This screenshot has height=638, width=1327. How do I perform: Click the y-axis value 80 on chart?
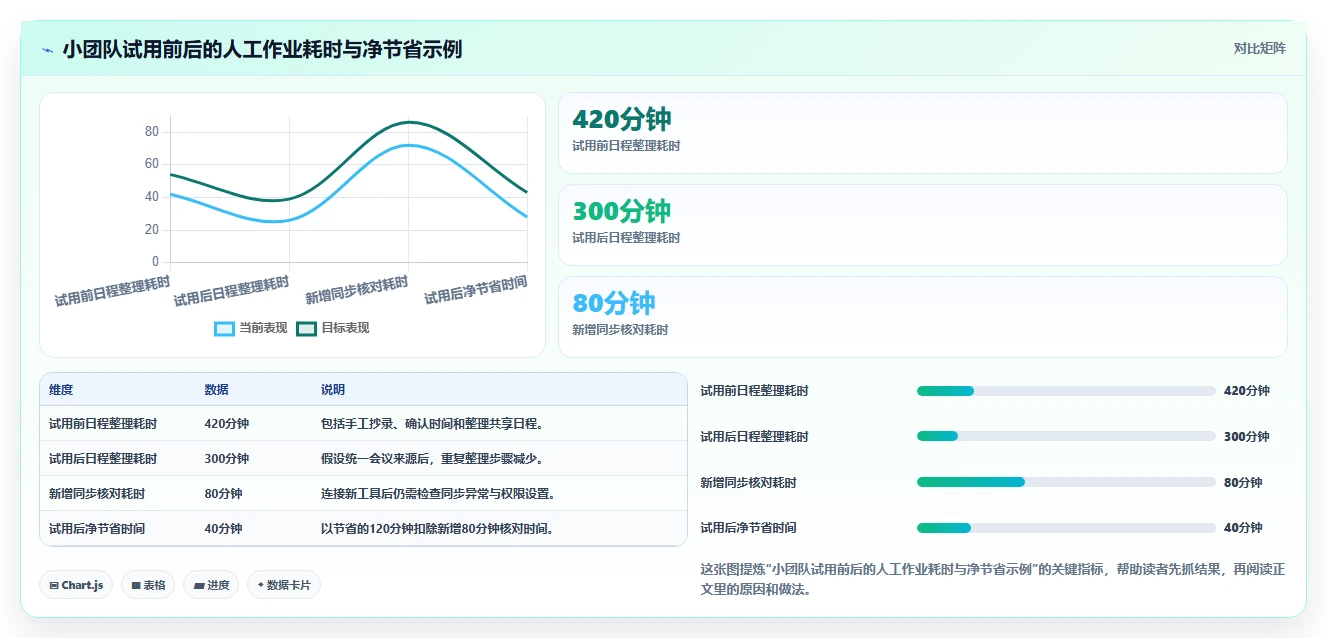point(152,131)
